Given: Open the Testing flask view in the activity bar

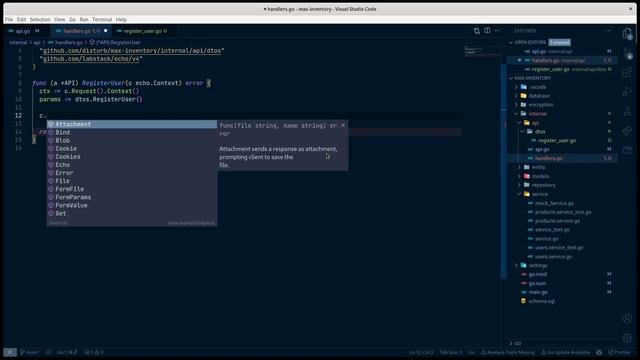Looking at the screenshot, I should [627, 111].
